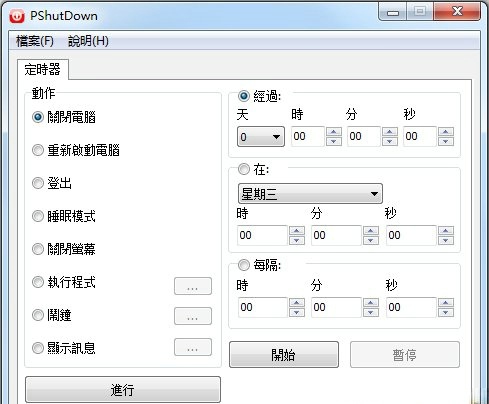Image resolution: width=489 pixels, height=404 pixels.
Task: Click the 分 field in 每隔 group
Action: coord(336,307)
